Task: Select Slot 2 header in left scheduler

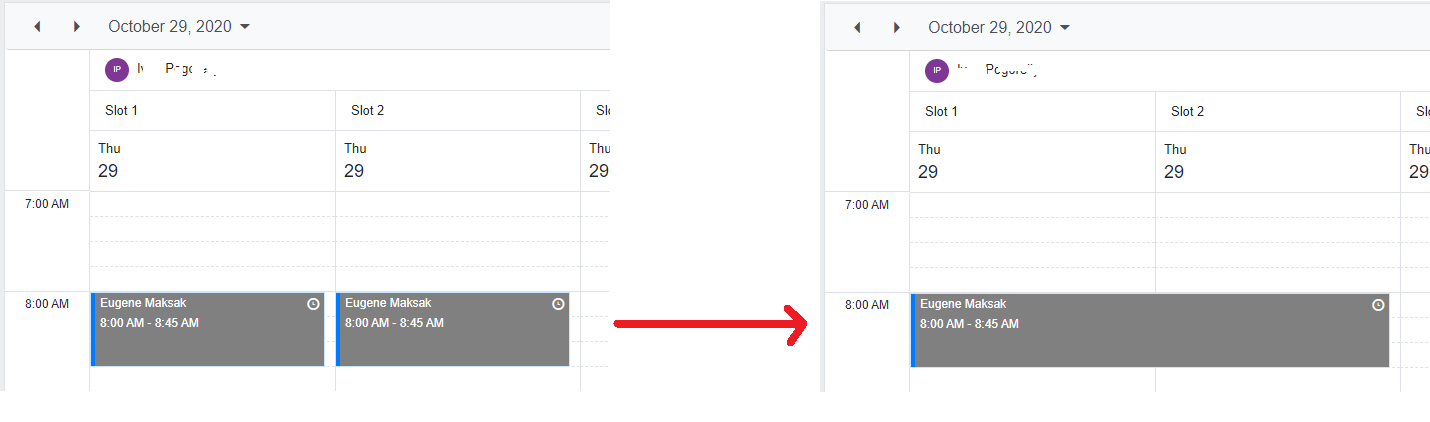Action: [367, 110]
